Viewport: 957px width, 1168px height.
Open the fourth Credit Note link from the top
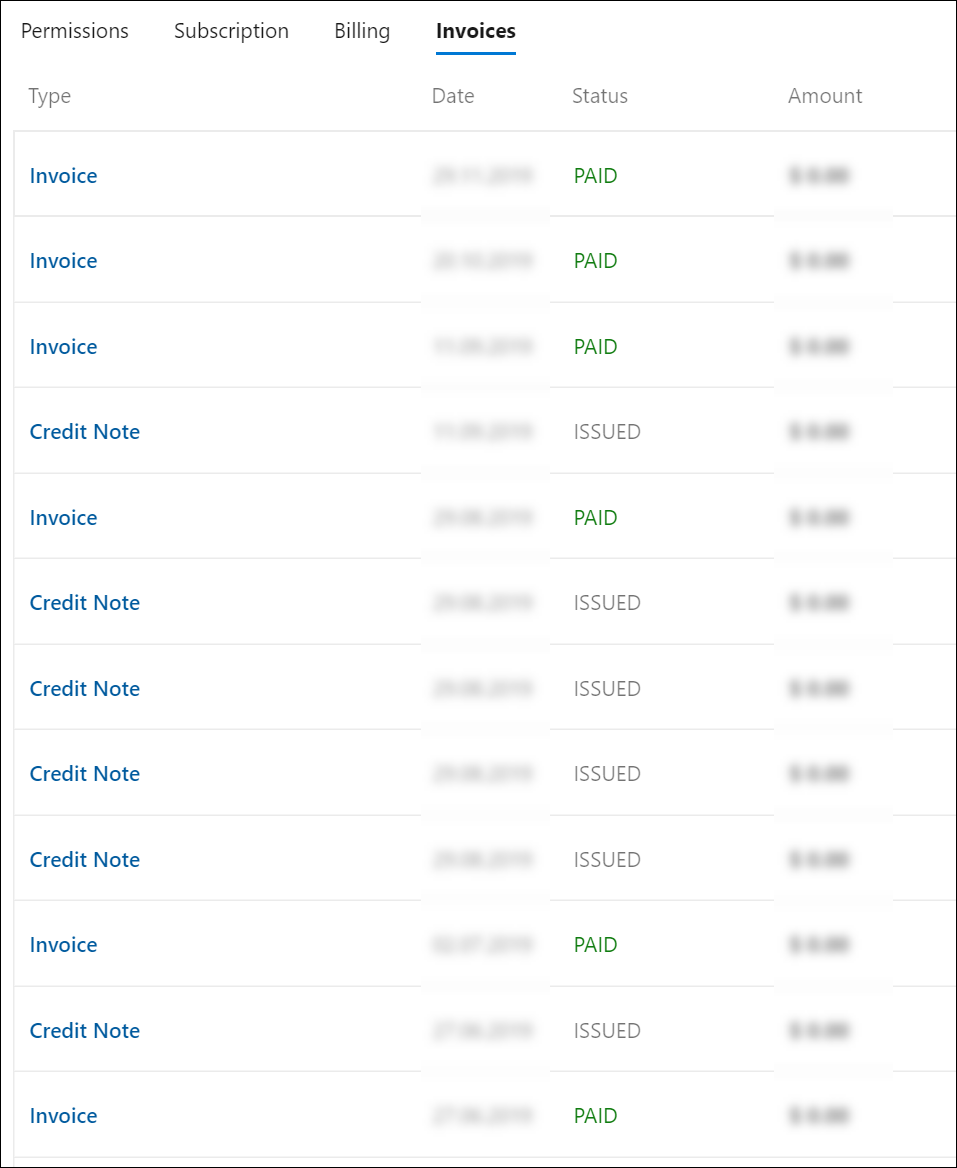[x=85, y=774]
